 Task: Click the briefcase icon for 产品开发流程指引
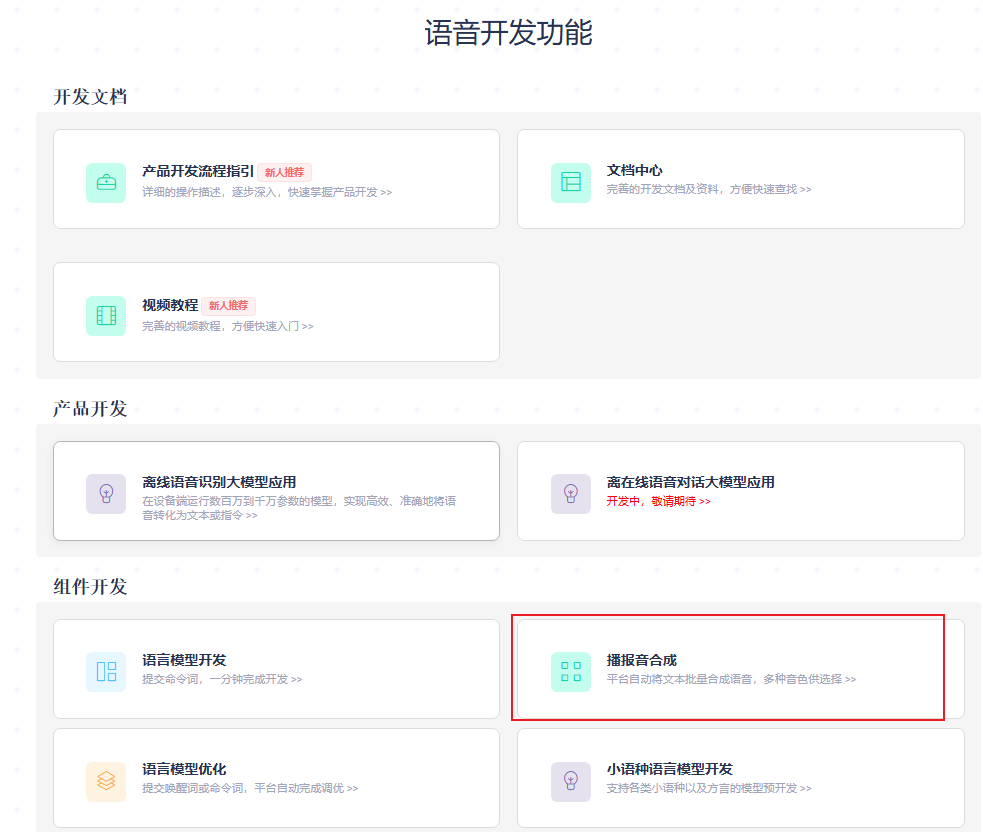(106, 182)
